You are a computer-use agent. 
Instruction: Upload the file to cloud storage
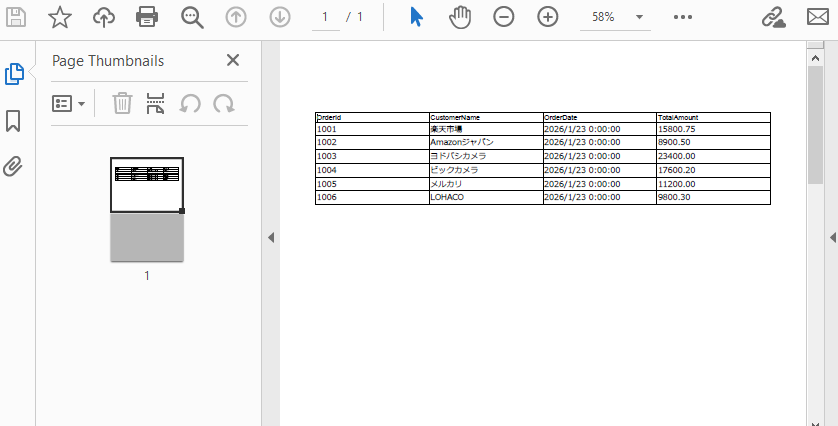[104, 17]
